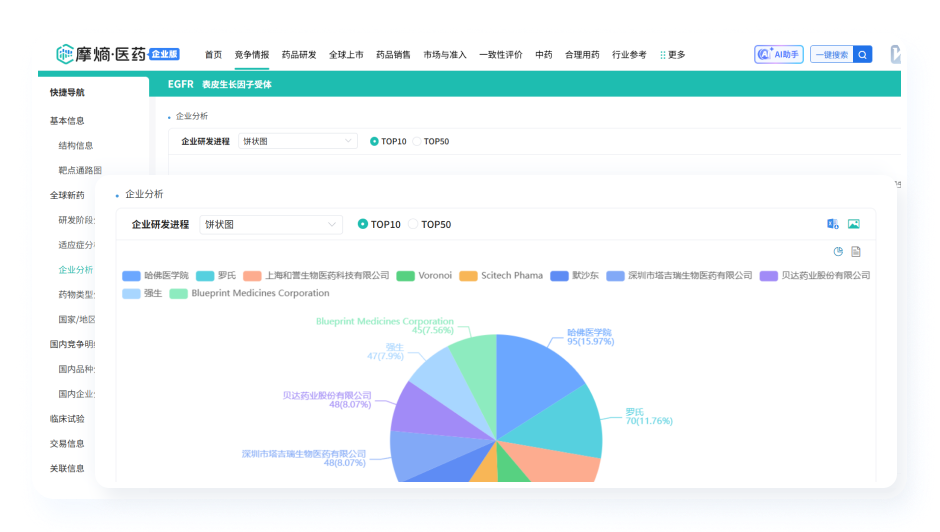Viewport: 940px width, 532px height.
Task: Toggle 默沙东 legend swatch
Action: (559, 276)
